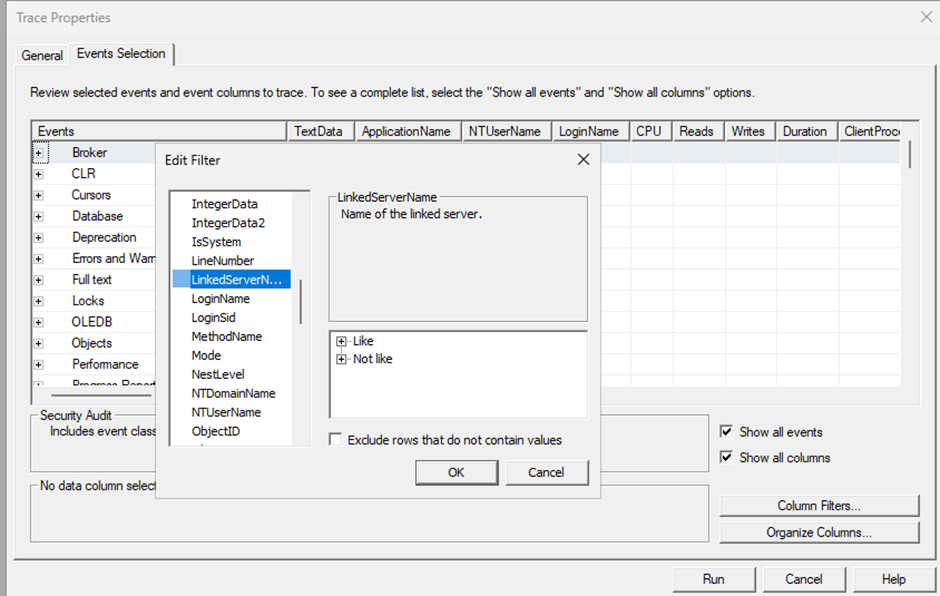
Task: Expand the OLEDB event category
Action: pyautogui.click(x=38, y=323)
